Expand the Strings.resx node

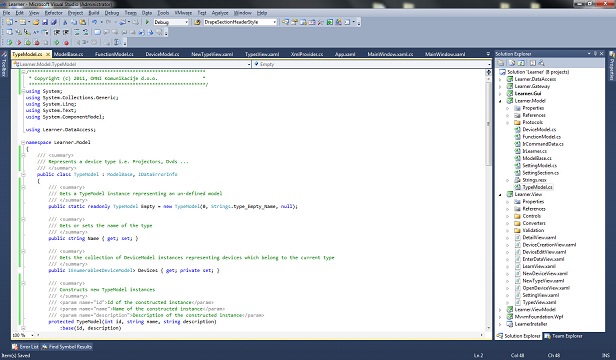[x=508, y=180]
